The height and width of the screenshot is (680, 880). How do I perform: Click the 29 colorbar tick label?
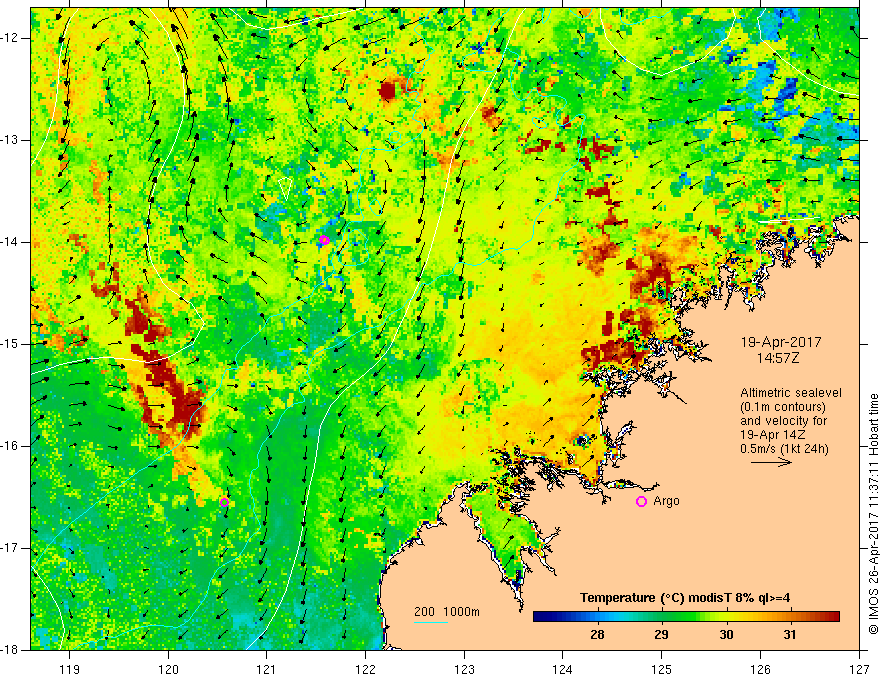pos(661,635)
